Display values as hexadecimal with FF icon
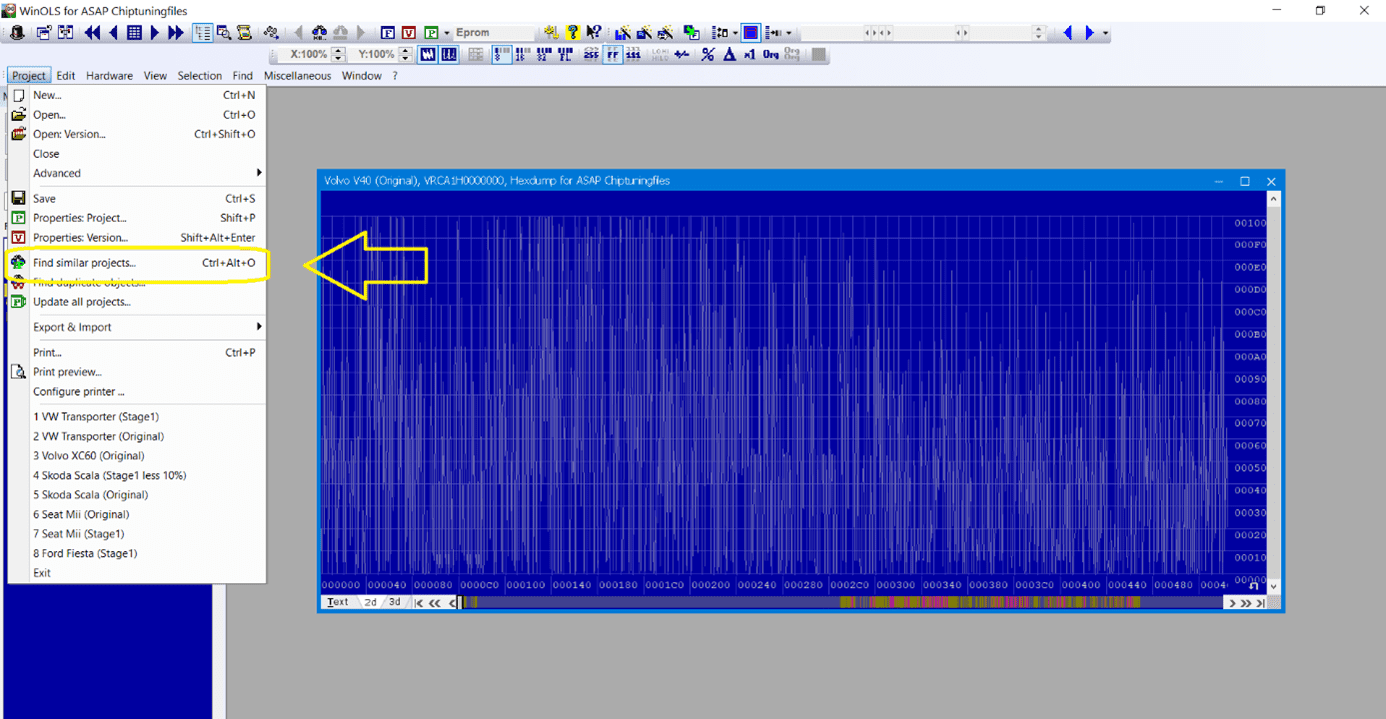This screenshot has width=1386, height=719. [613, 55]
